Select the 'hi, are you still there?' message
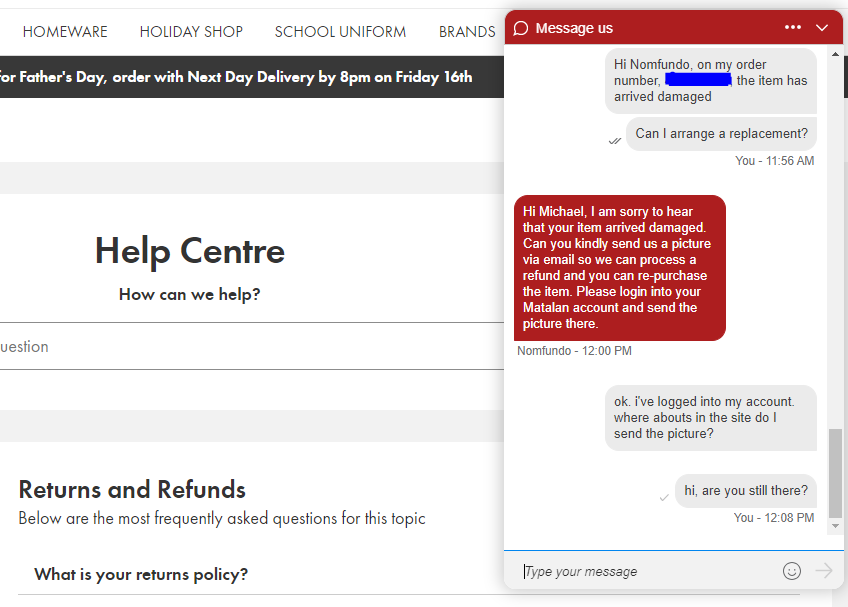The height and width of the screenshot is (607, 848). coord(746,491)
